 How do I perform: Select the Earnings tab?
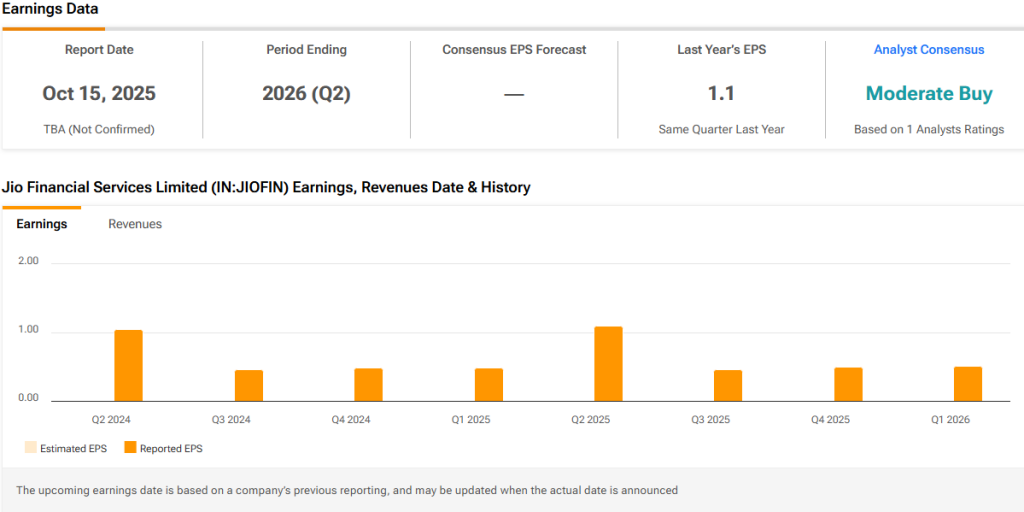pyautogui.click(x=41, y=224)
